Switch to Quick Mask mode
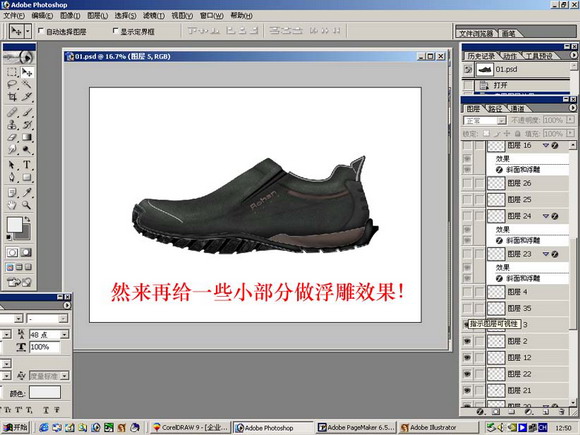 click(x=26, y=253)
